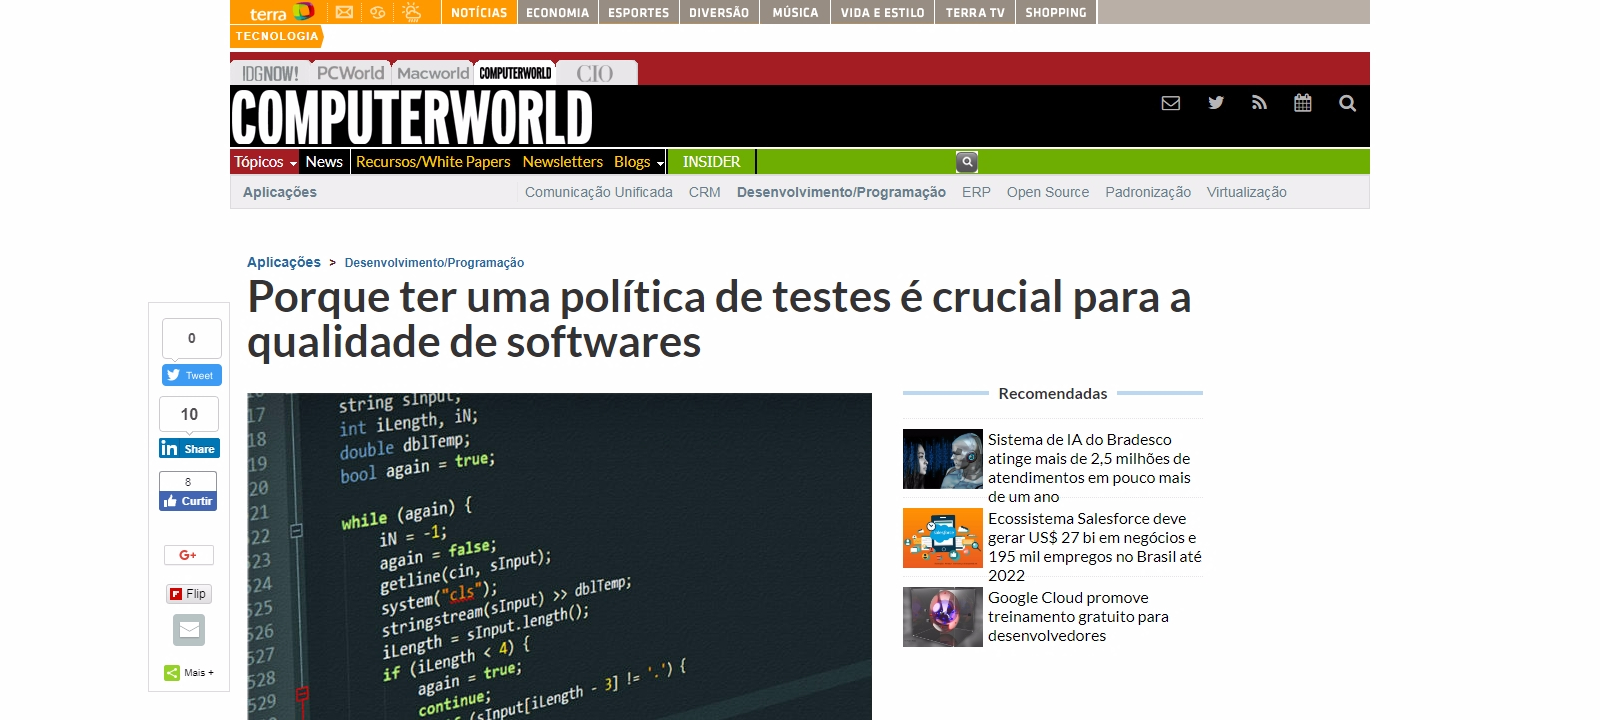Open the INSIDER section

(x=711, y=162)
